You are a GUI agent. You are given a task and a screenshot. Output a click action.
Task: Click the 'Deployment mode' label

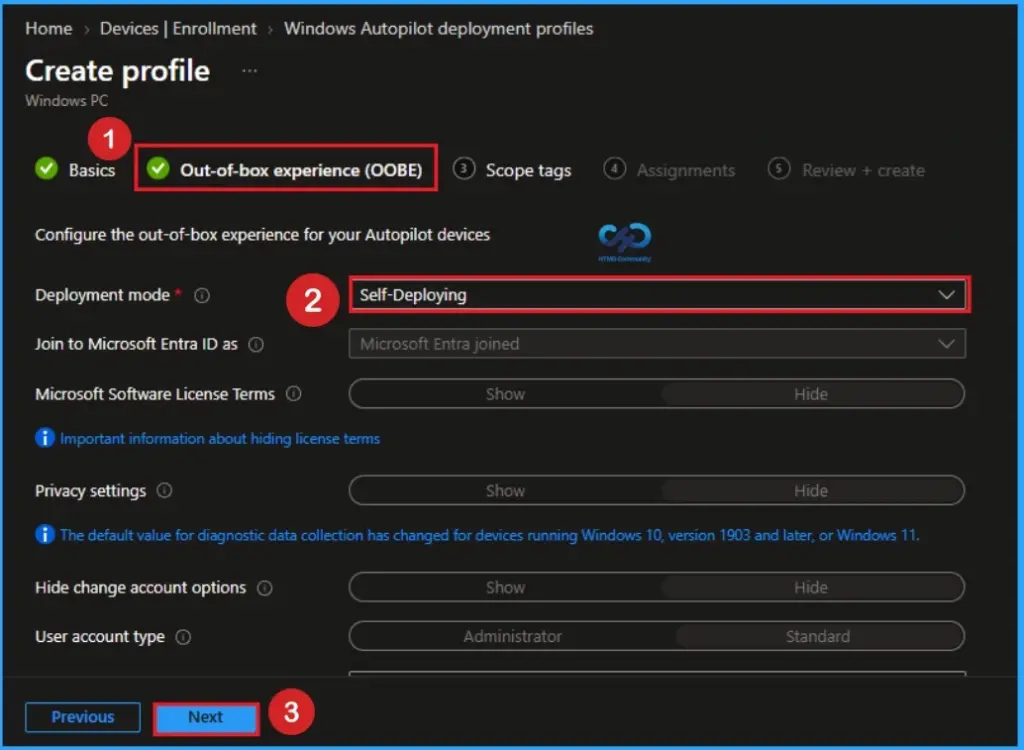coord(103,295)
